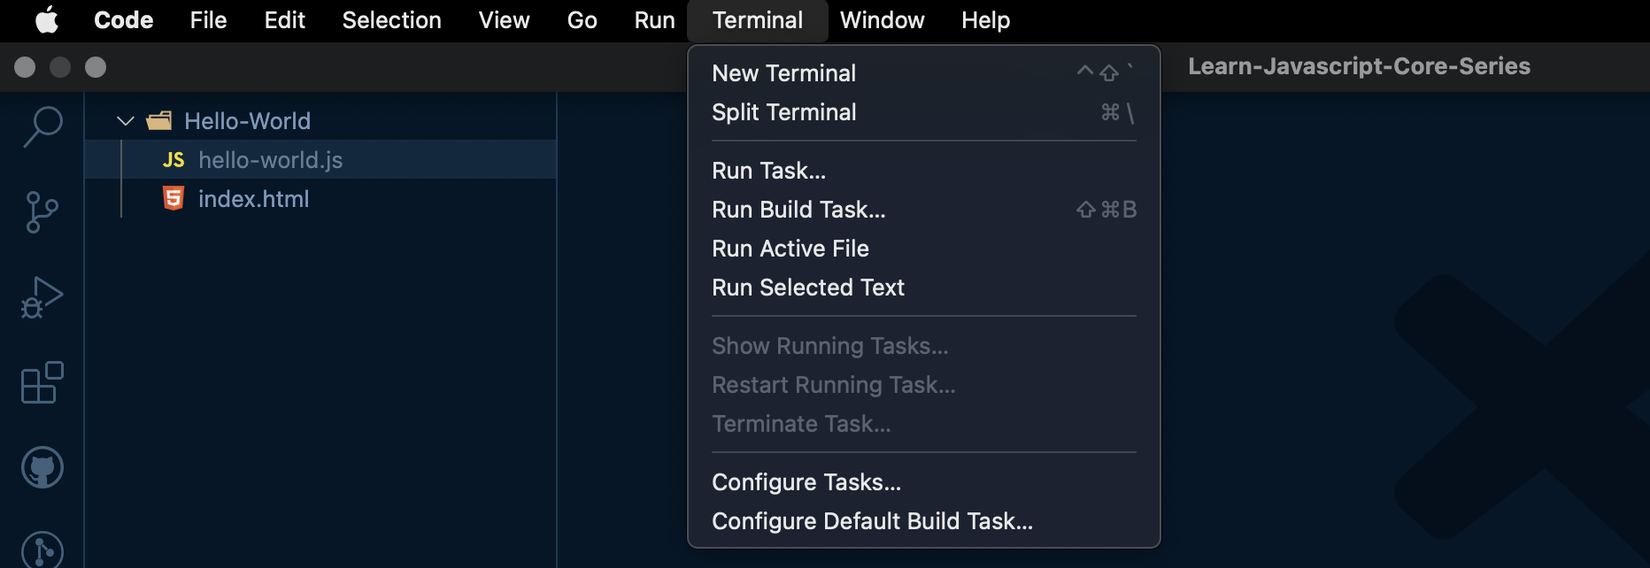
Task: Select Run Active File
Action: (x=790, y=249)
